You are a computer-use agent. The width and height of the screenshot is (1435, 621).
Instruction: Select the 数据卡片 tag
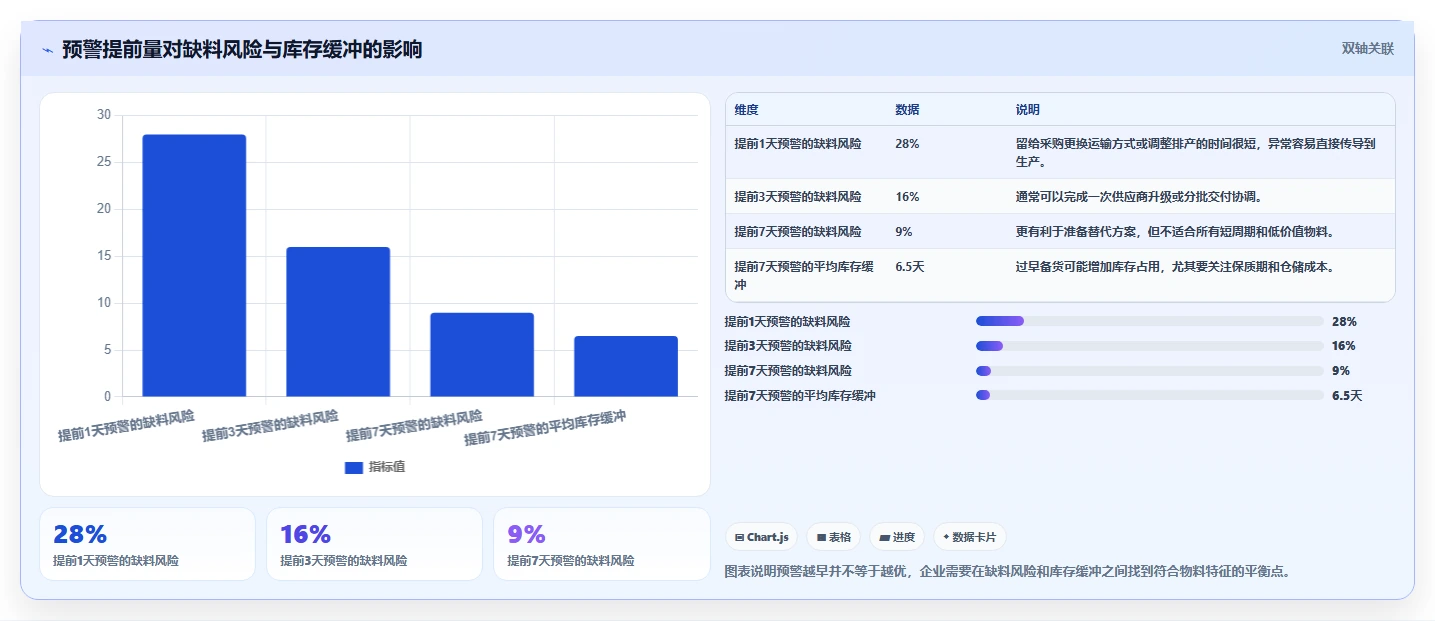click(x=970, y=537)
